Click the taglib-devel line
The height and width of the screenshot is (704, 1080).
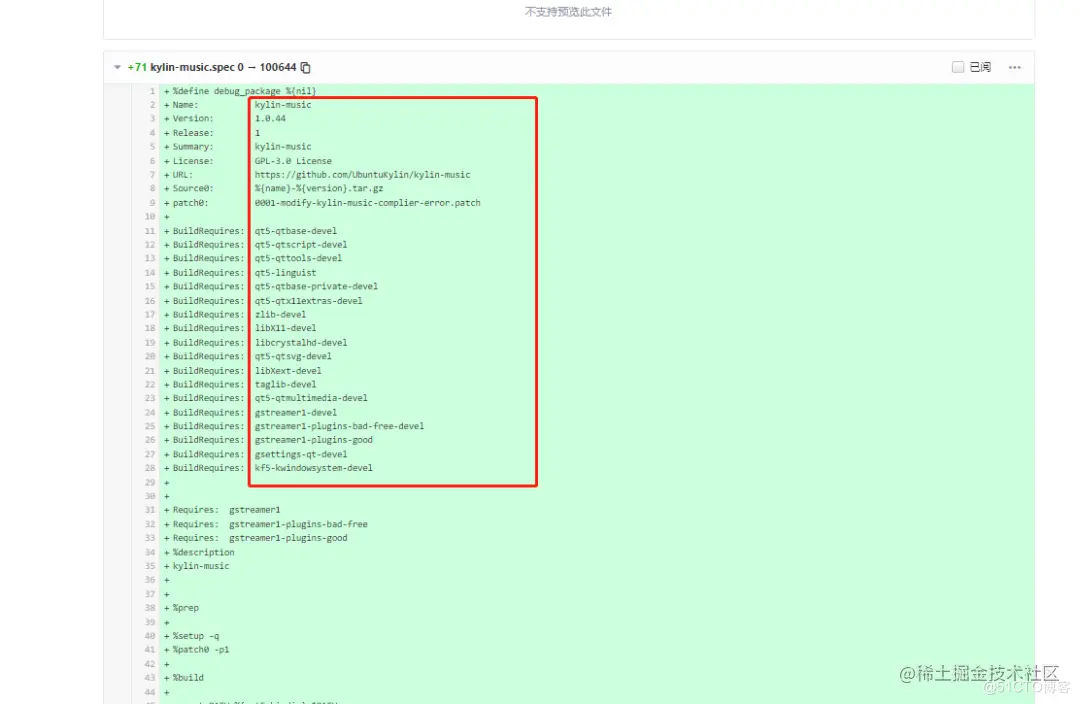tap(240, 384)
